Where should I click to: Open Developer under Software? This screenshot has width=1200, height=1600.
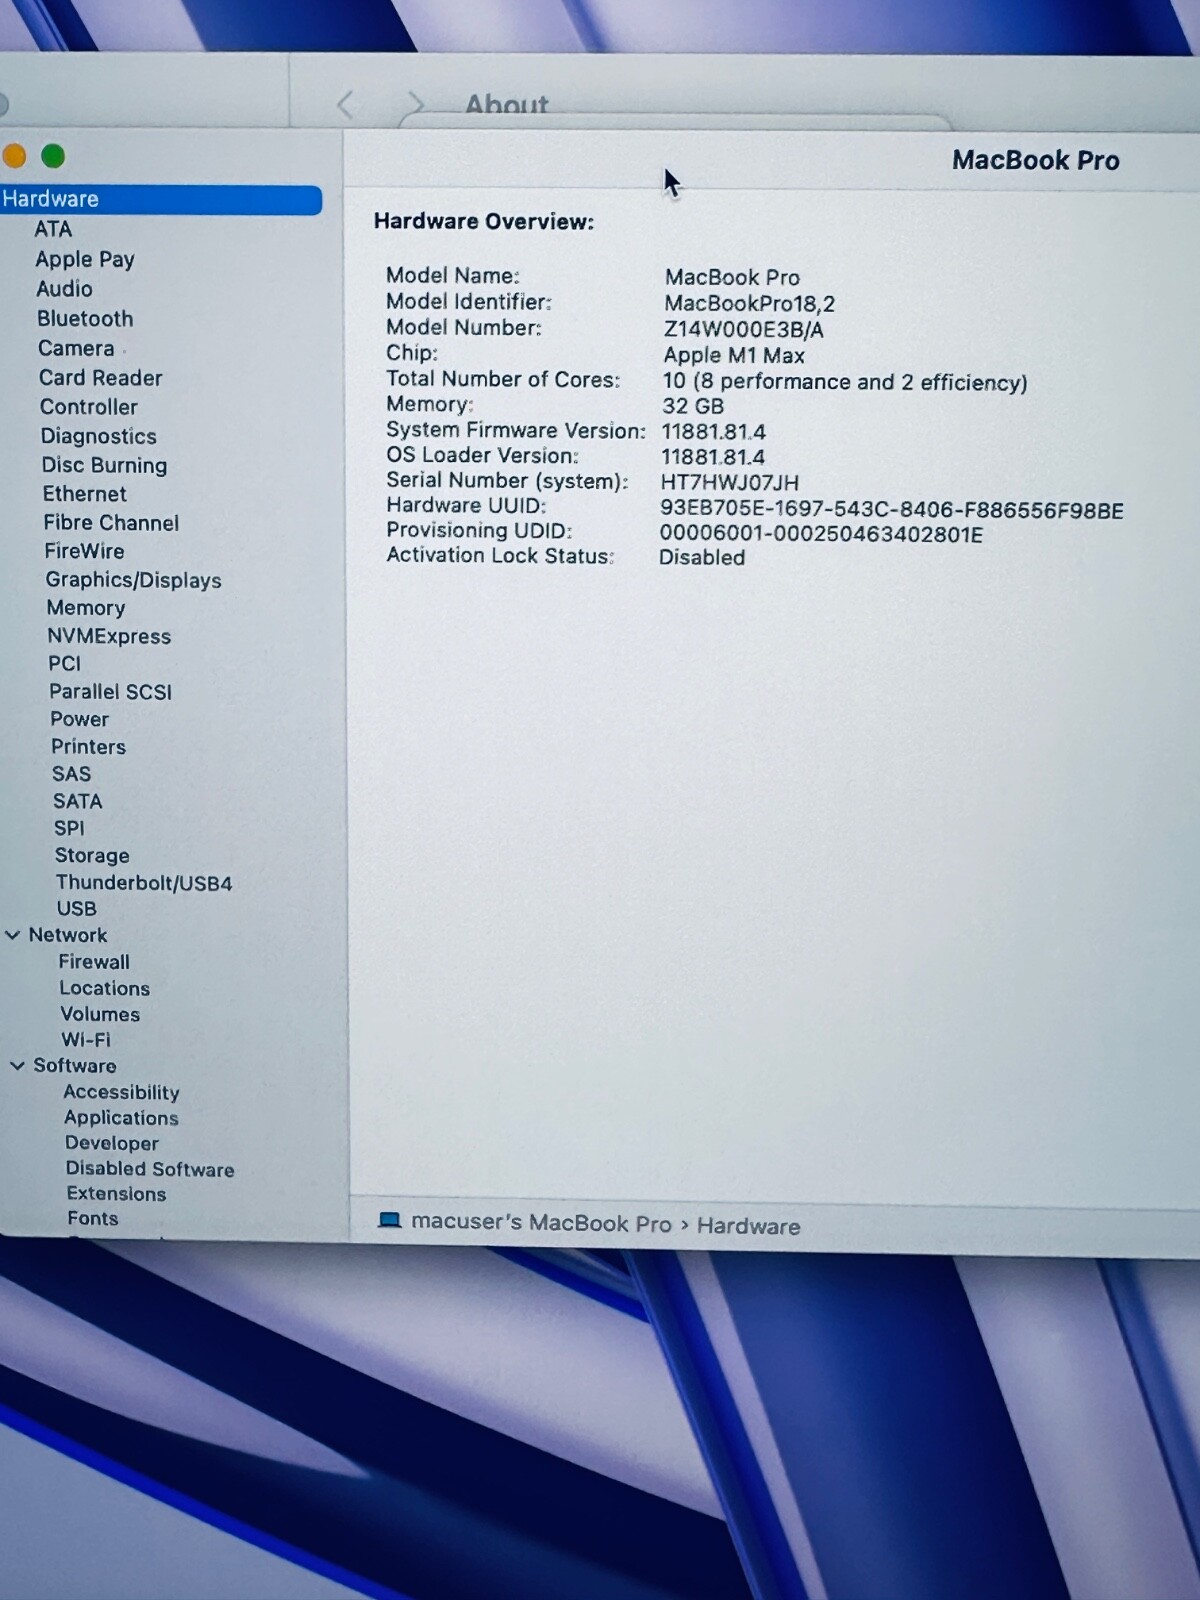click(112, 1143)
